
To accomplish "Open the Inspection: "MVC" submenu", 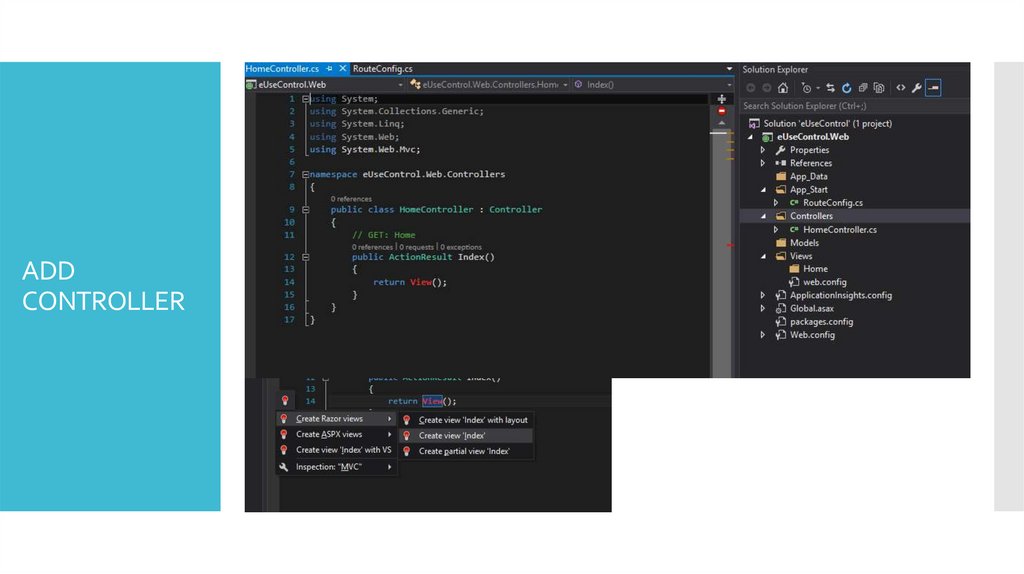I will [336, 467].
